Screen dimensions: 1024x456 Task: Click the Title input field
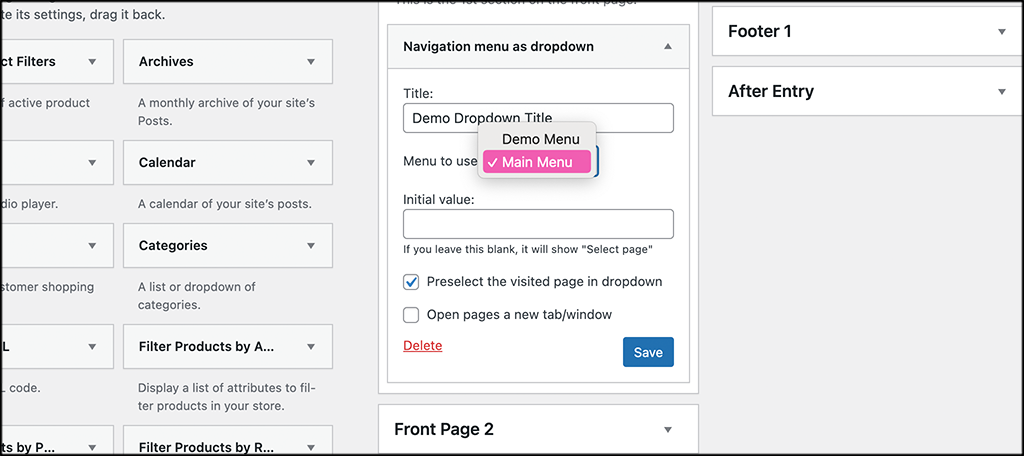[x=538, y=118]
